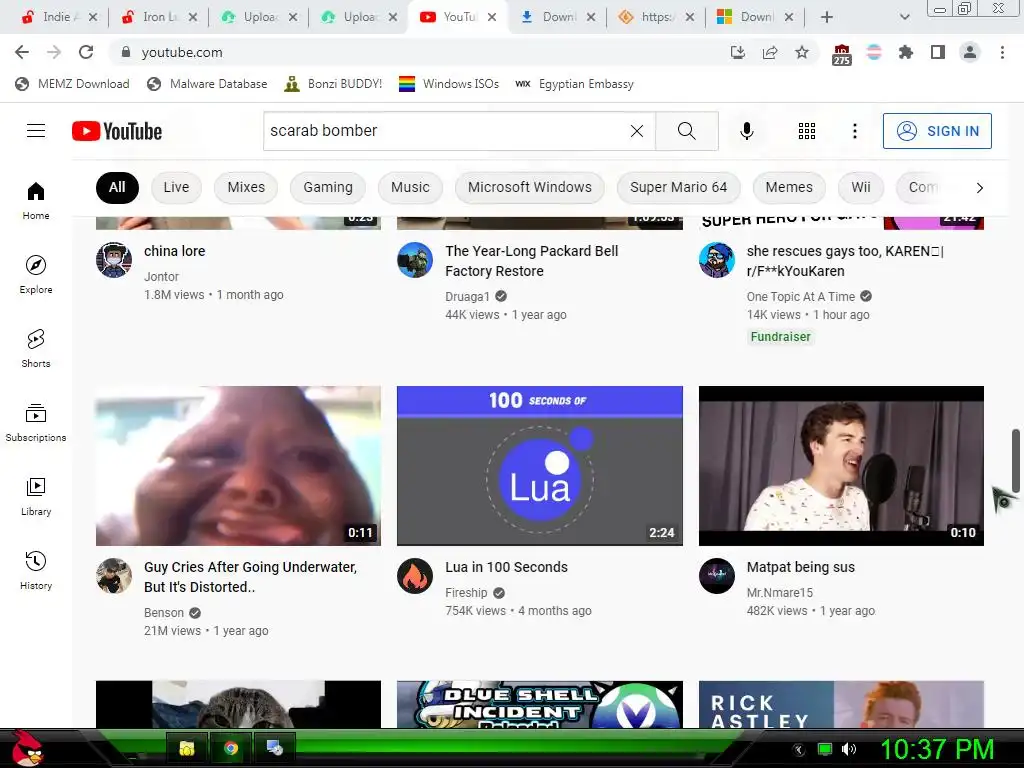Click the share page icon in address bar

770,52
